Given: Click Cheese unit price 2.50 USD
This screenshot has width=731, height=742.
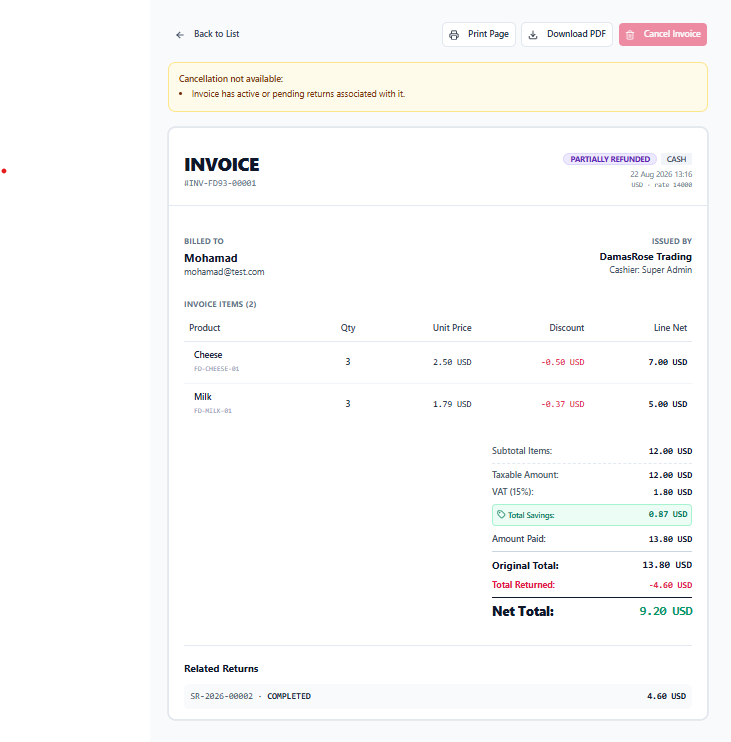Looking at the screenshot, I should [452, 362].
